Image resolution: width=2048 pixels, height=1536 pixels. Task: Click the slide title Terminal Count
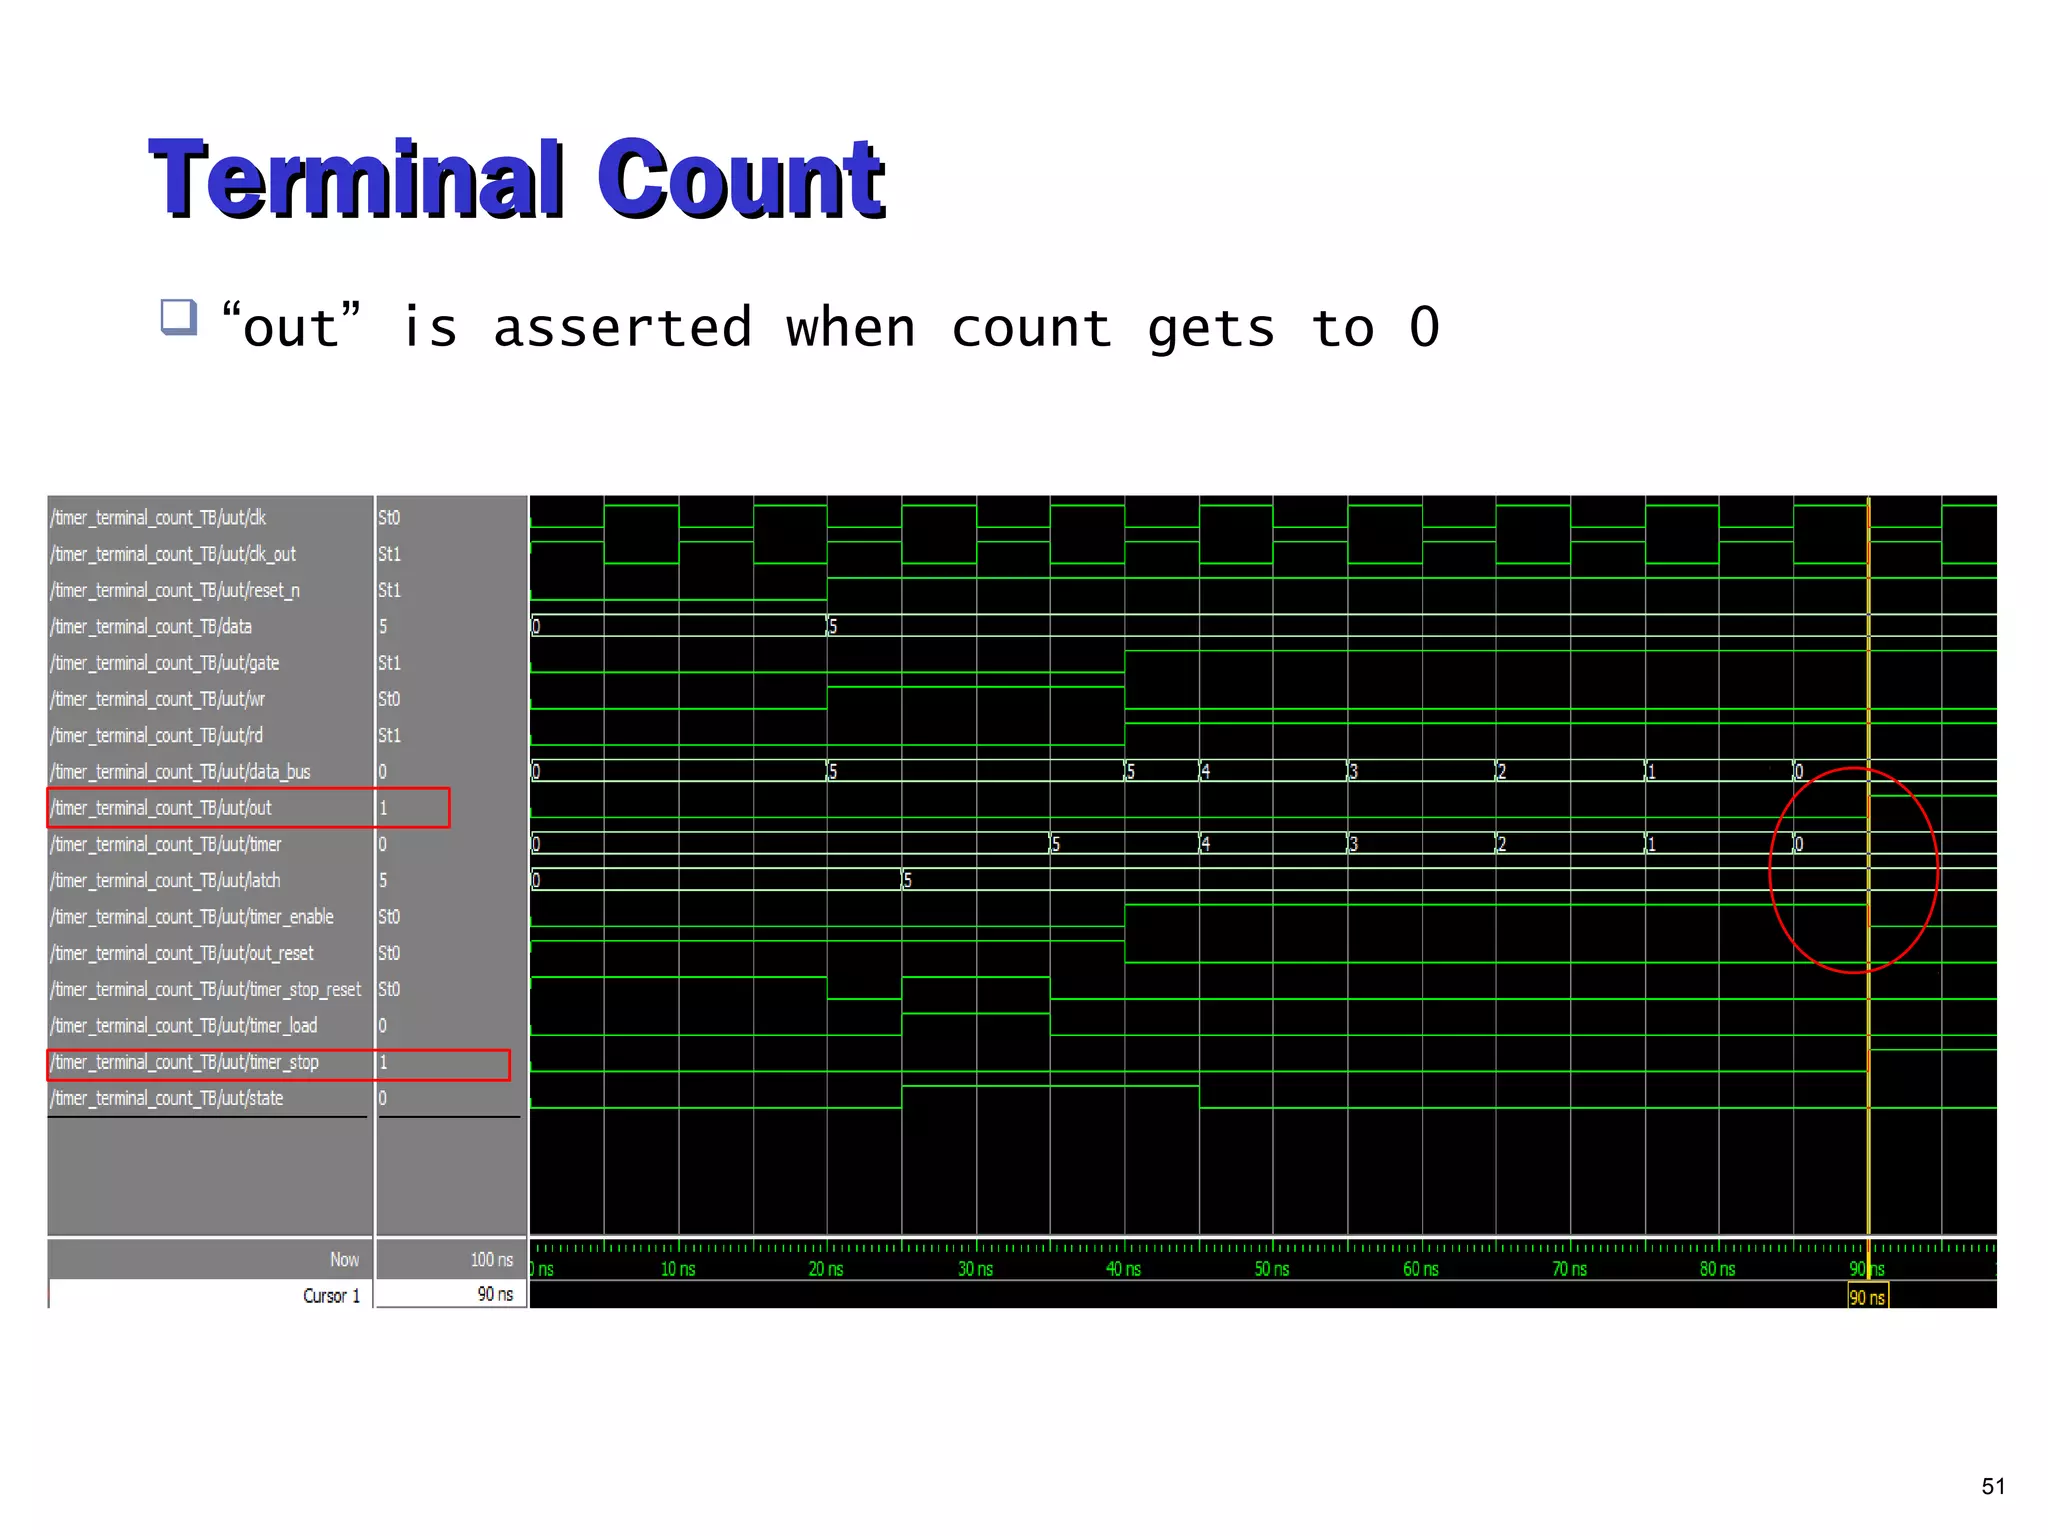[517, 178]
